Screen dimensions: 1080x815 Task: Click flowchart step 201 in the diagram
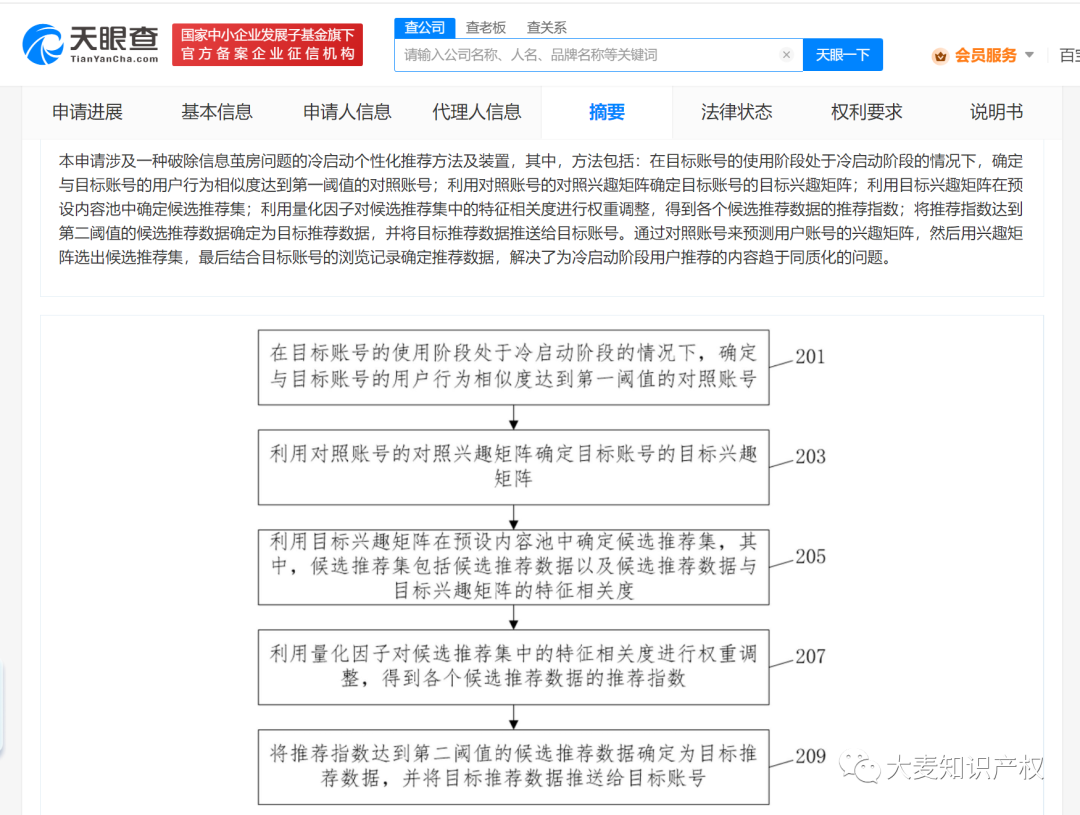point(513,368)
